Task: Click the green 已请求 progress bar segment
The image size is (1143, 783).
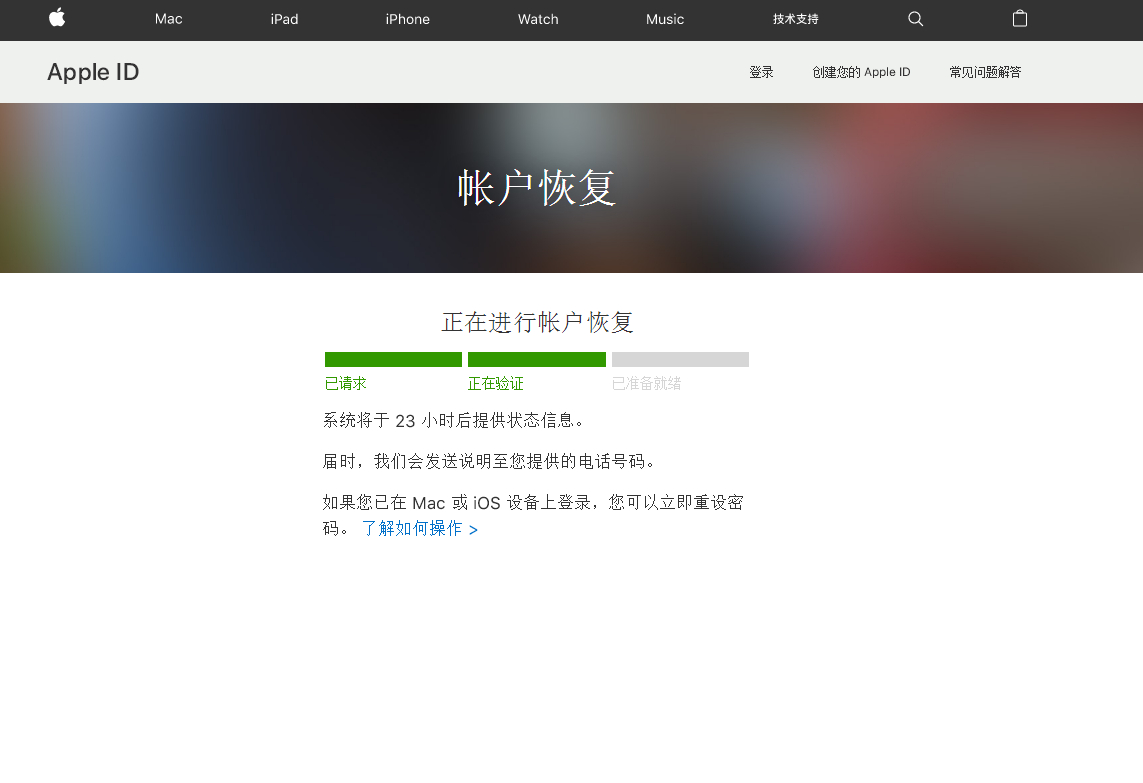Action: coord(393,359)
